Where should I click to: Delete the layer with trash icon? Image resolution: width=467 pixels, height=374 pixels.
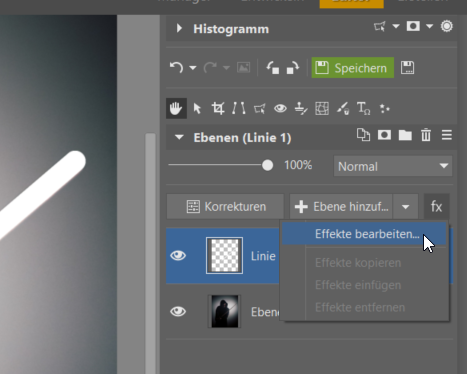point(426,135)
